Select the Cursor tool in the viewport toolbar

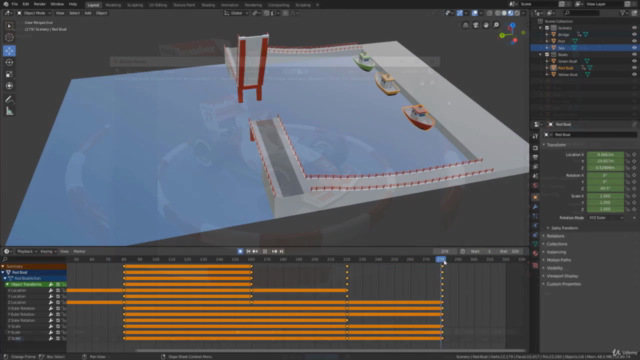(x=9, y=38)
